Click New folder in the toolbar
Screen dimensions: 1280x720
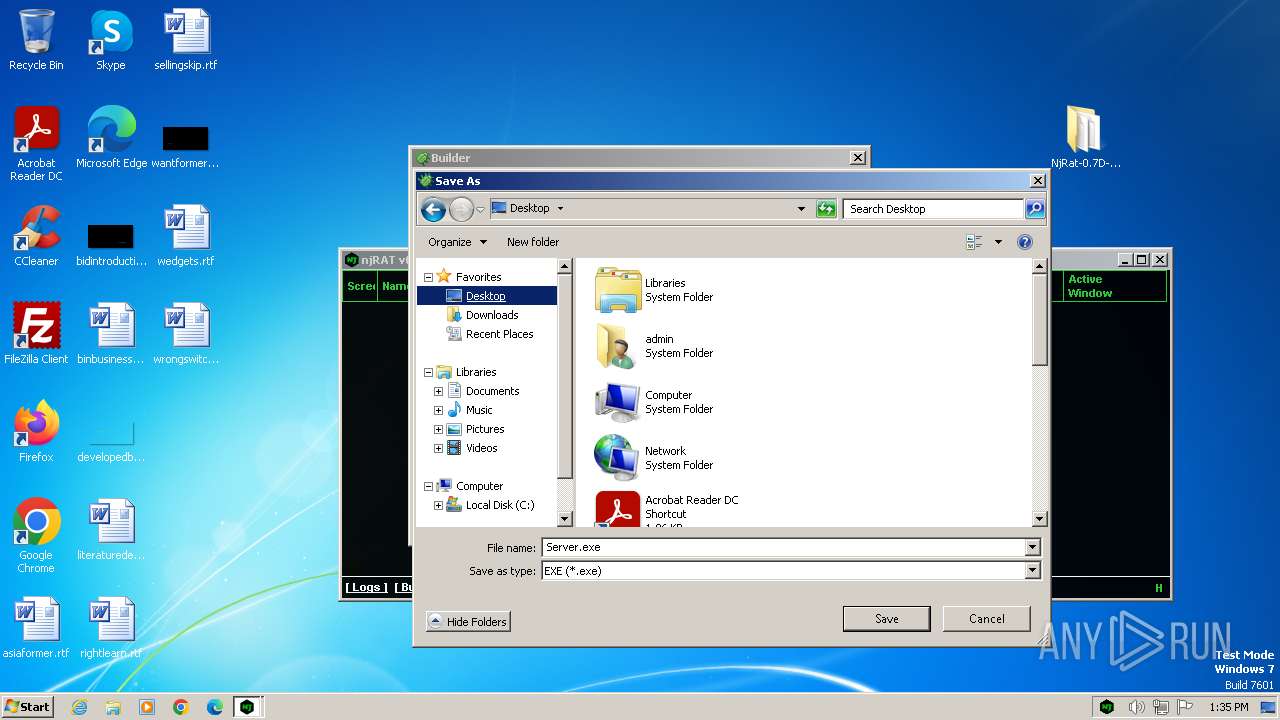pos(533,242)
